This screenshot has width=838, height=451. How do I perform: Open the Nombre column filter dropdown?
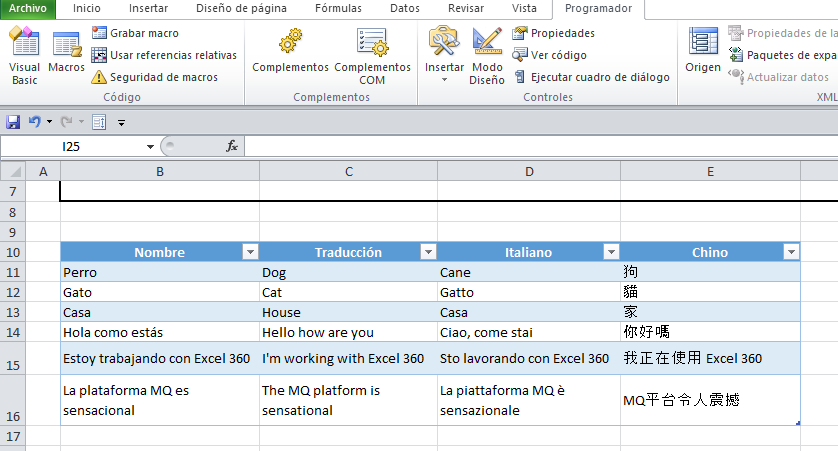click(250, 253)
